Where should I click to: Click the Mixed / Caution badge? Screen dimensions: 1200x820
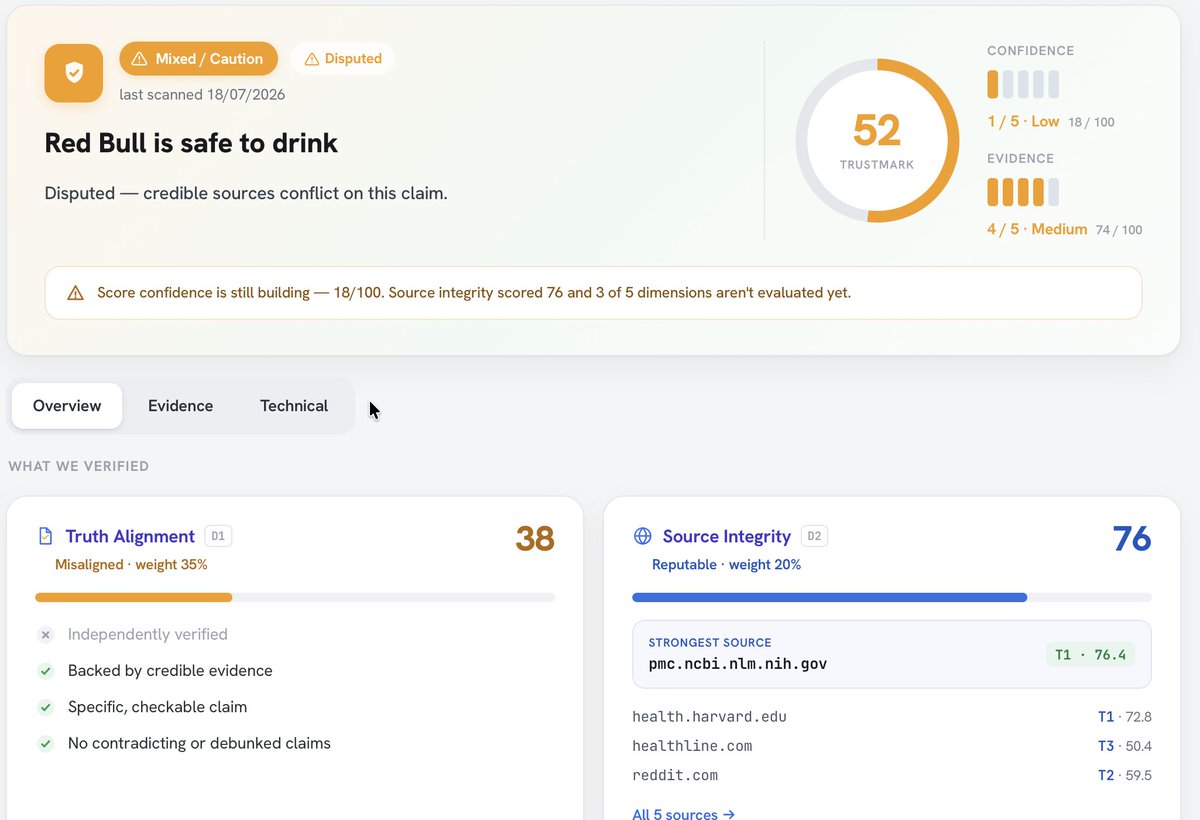(198, 59)
